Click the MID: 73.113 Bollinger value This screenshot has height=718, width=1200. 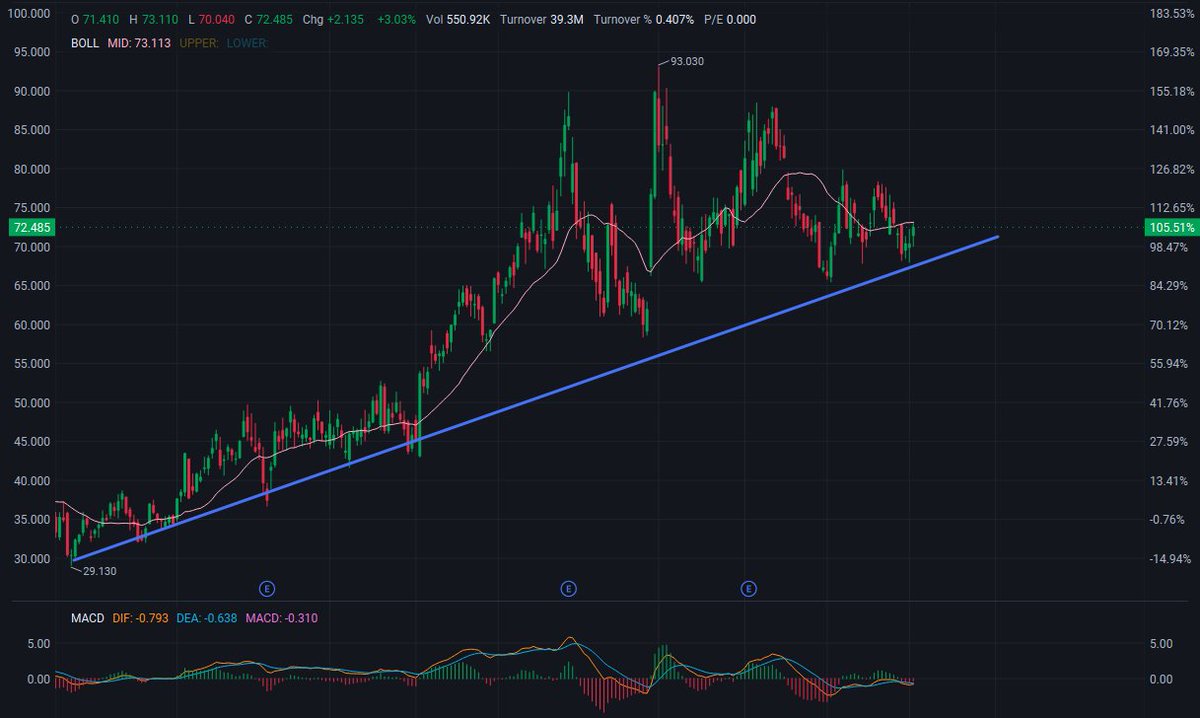coord(141,43)
